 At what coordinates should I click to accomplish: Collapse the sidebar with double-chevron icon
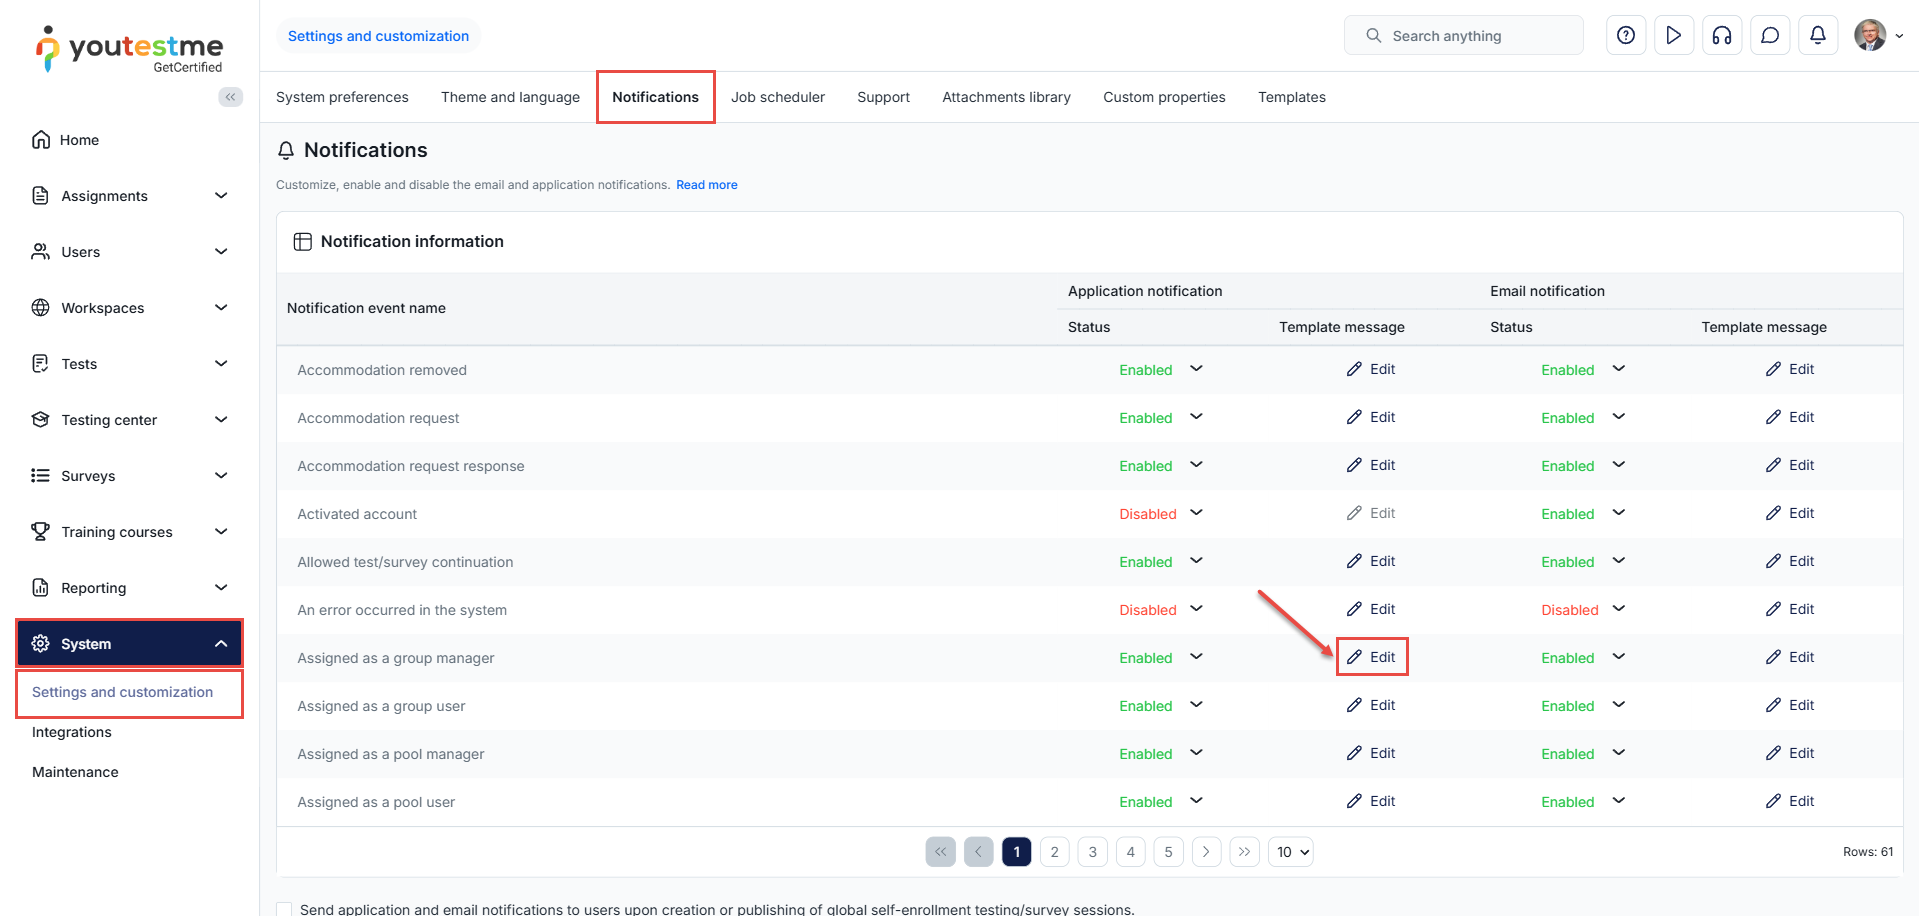(x=230, y=97)
